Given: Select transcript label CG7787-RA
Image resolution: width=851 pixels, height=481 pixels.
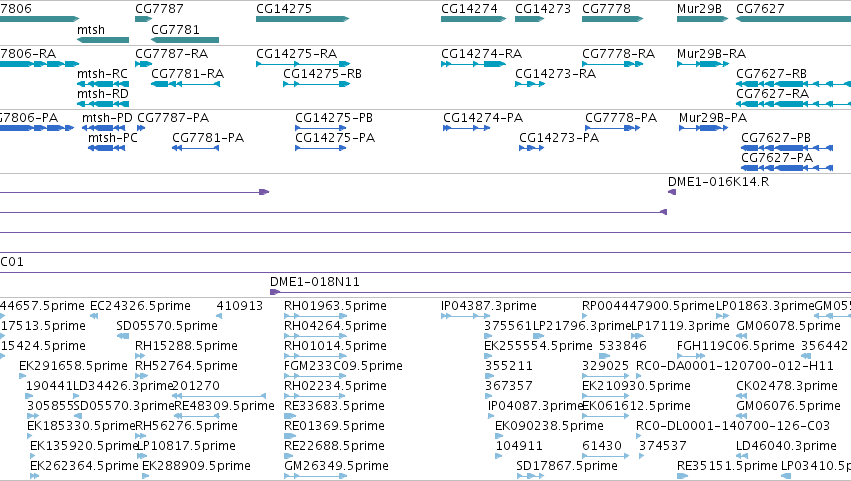Looking at the screenshot, I should 172,54.
